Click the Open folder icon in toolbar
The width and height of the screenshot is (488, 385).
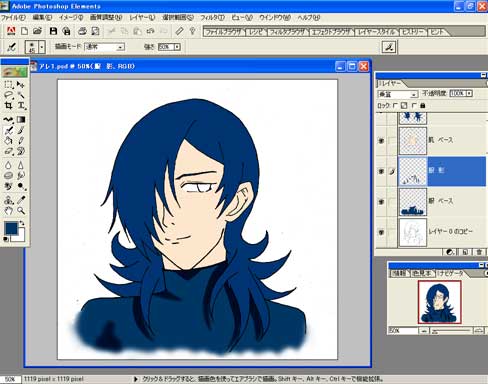[x=37, y=31]
